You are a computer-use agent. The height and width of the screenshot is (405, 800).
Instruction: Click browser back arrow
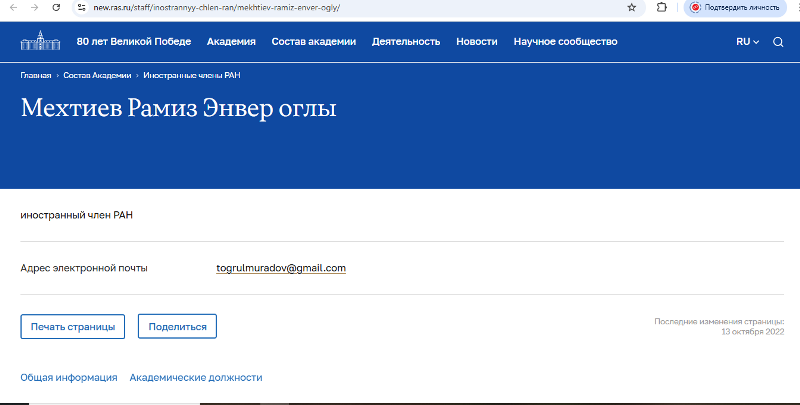coord(11,7)
